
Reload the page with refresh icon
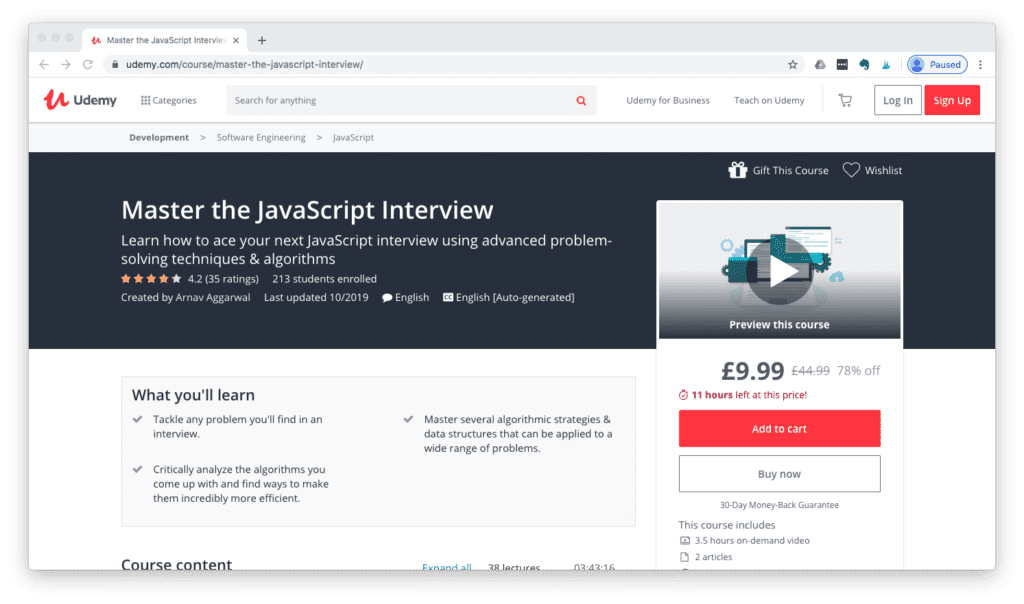[x=88, y=65]
